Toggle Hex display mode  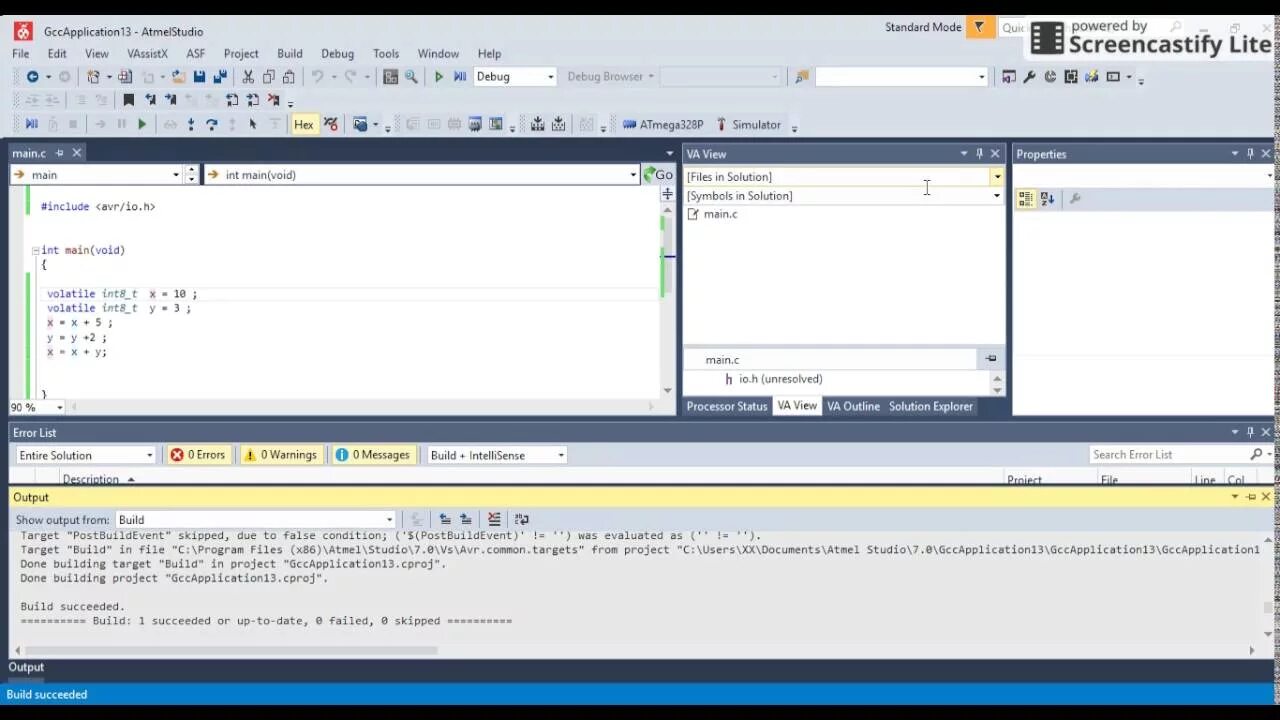point(304,125)
